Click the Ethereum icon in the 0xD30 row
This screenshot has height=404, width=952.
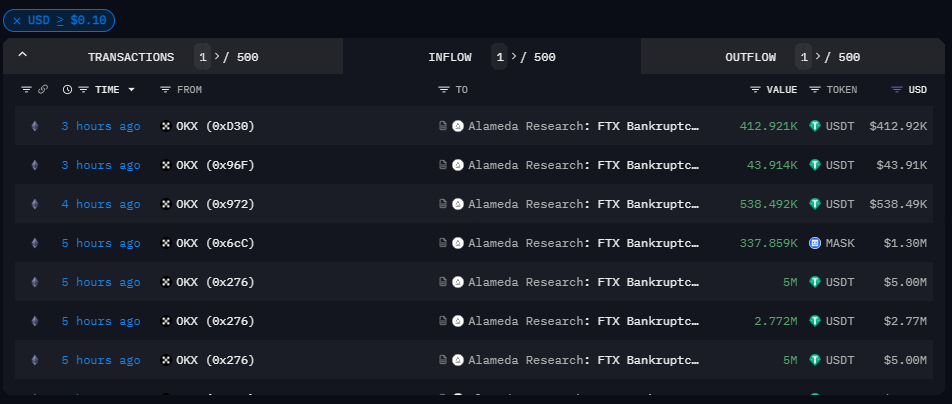click(35, 126)
